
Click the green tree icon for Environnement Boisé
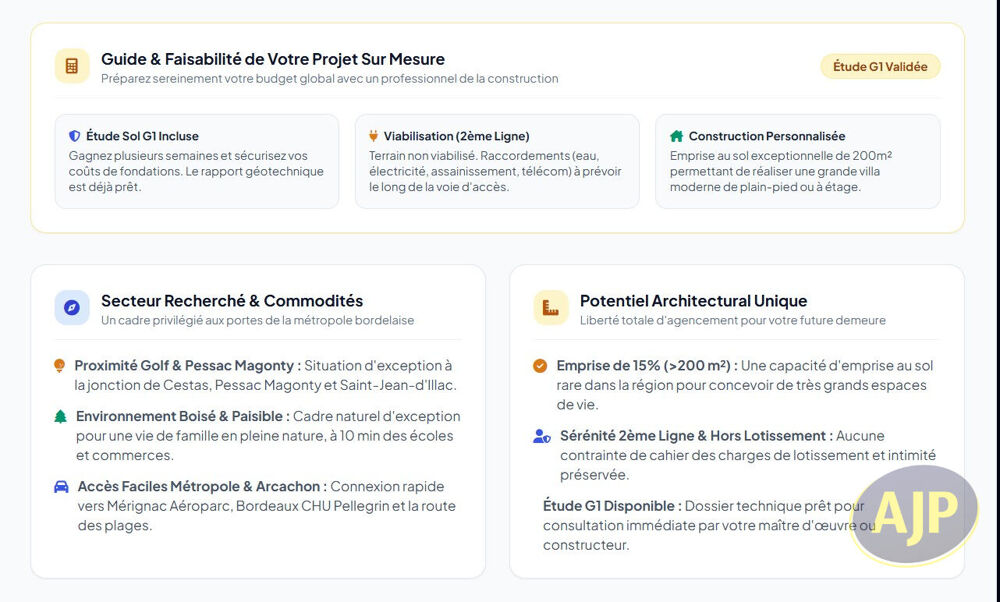click(61, 416)
